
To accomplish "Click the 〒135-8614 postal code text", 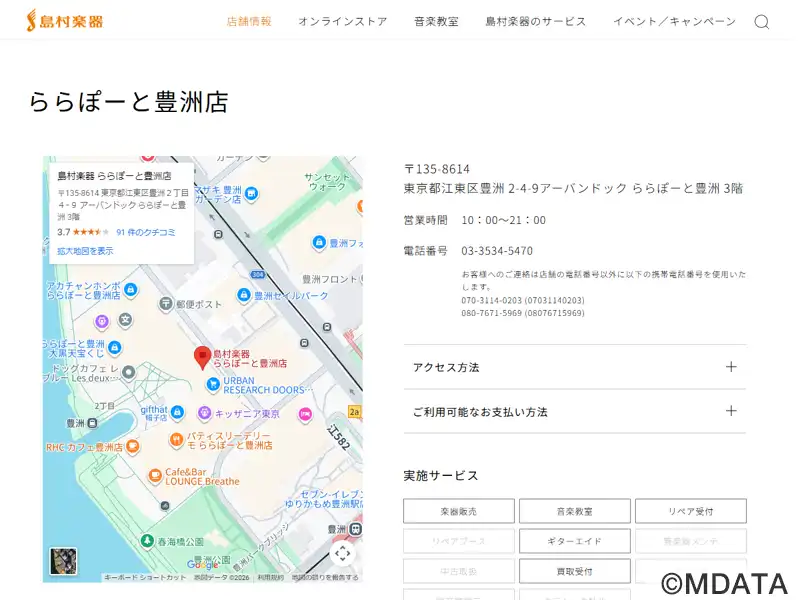I will [437, 169].
